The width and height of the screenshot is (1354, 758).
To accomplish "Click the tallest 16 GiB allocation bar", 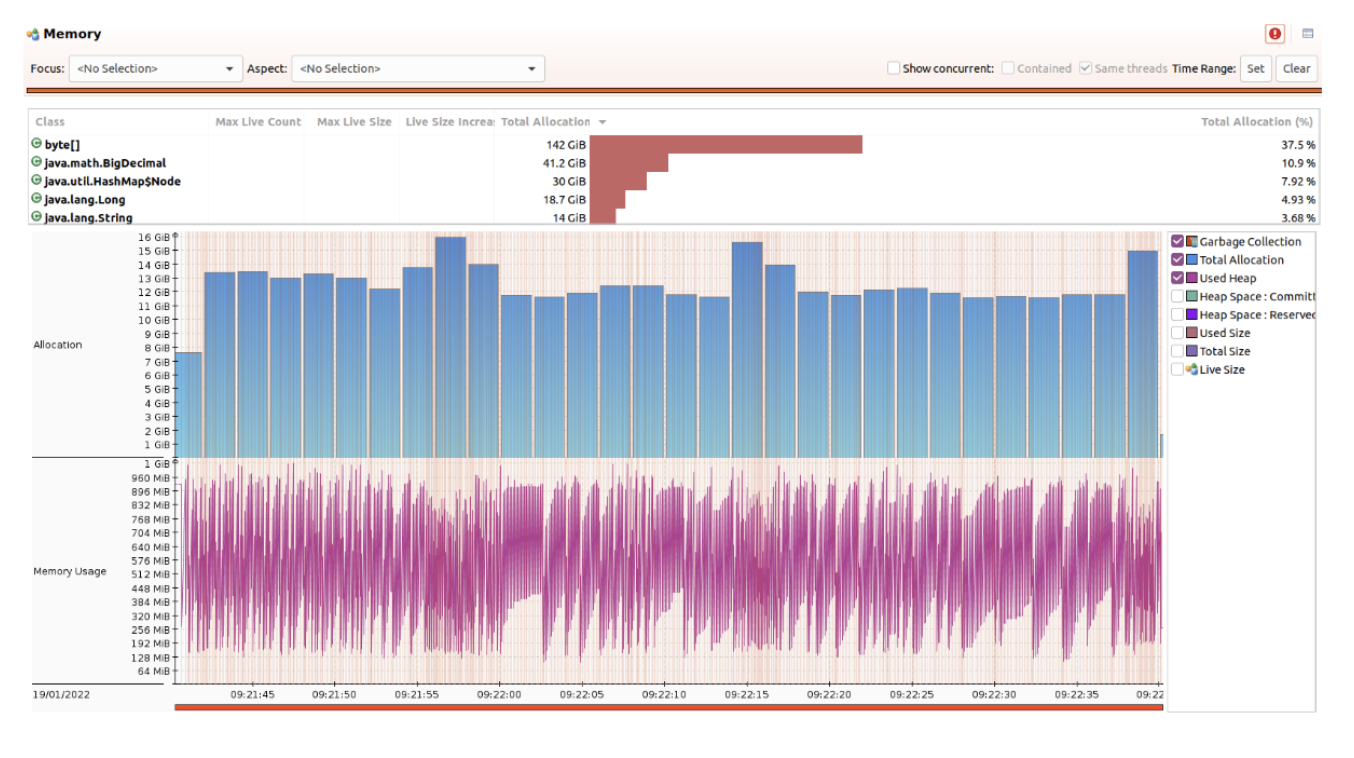I will click(451, 347).
